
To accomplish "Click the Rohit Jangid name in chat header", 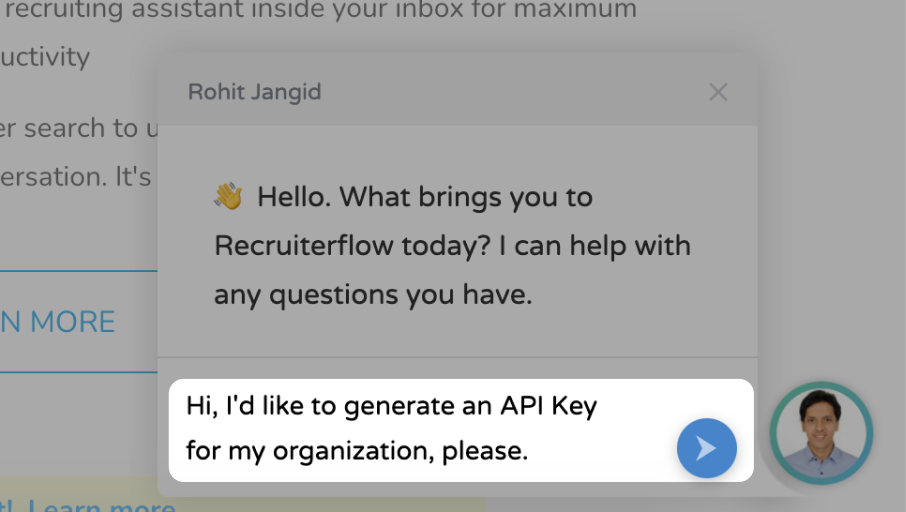I will point(254,92).
